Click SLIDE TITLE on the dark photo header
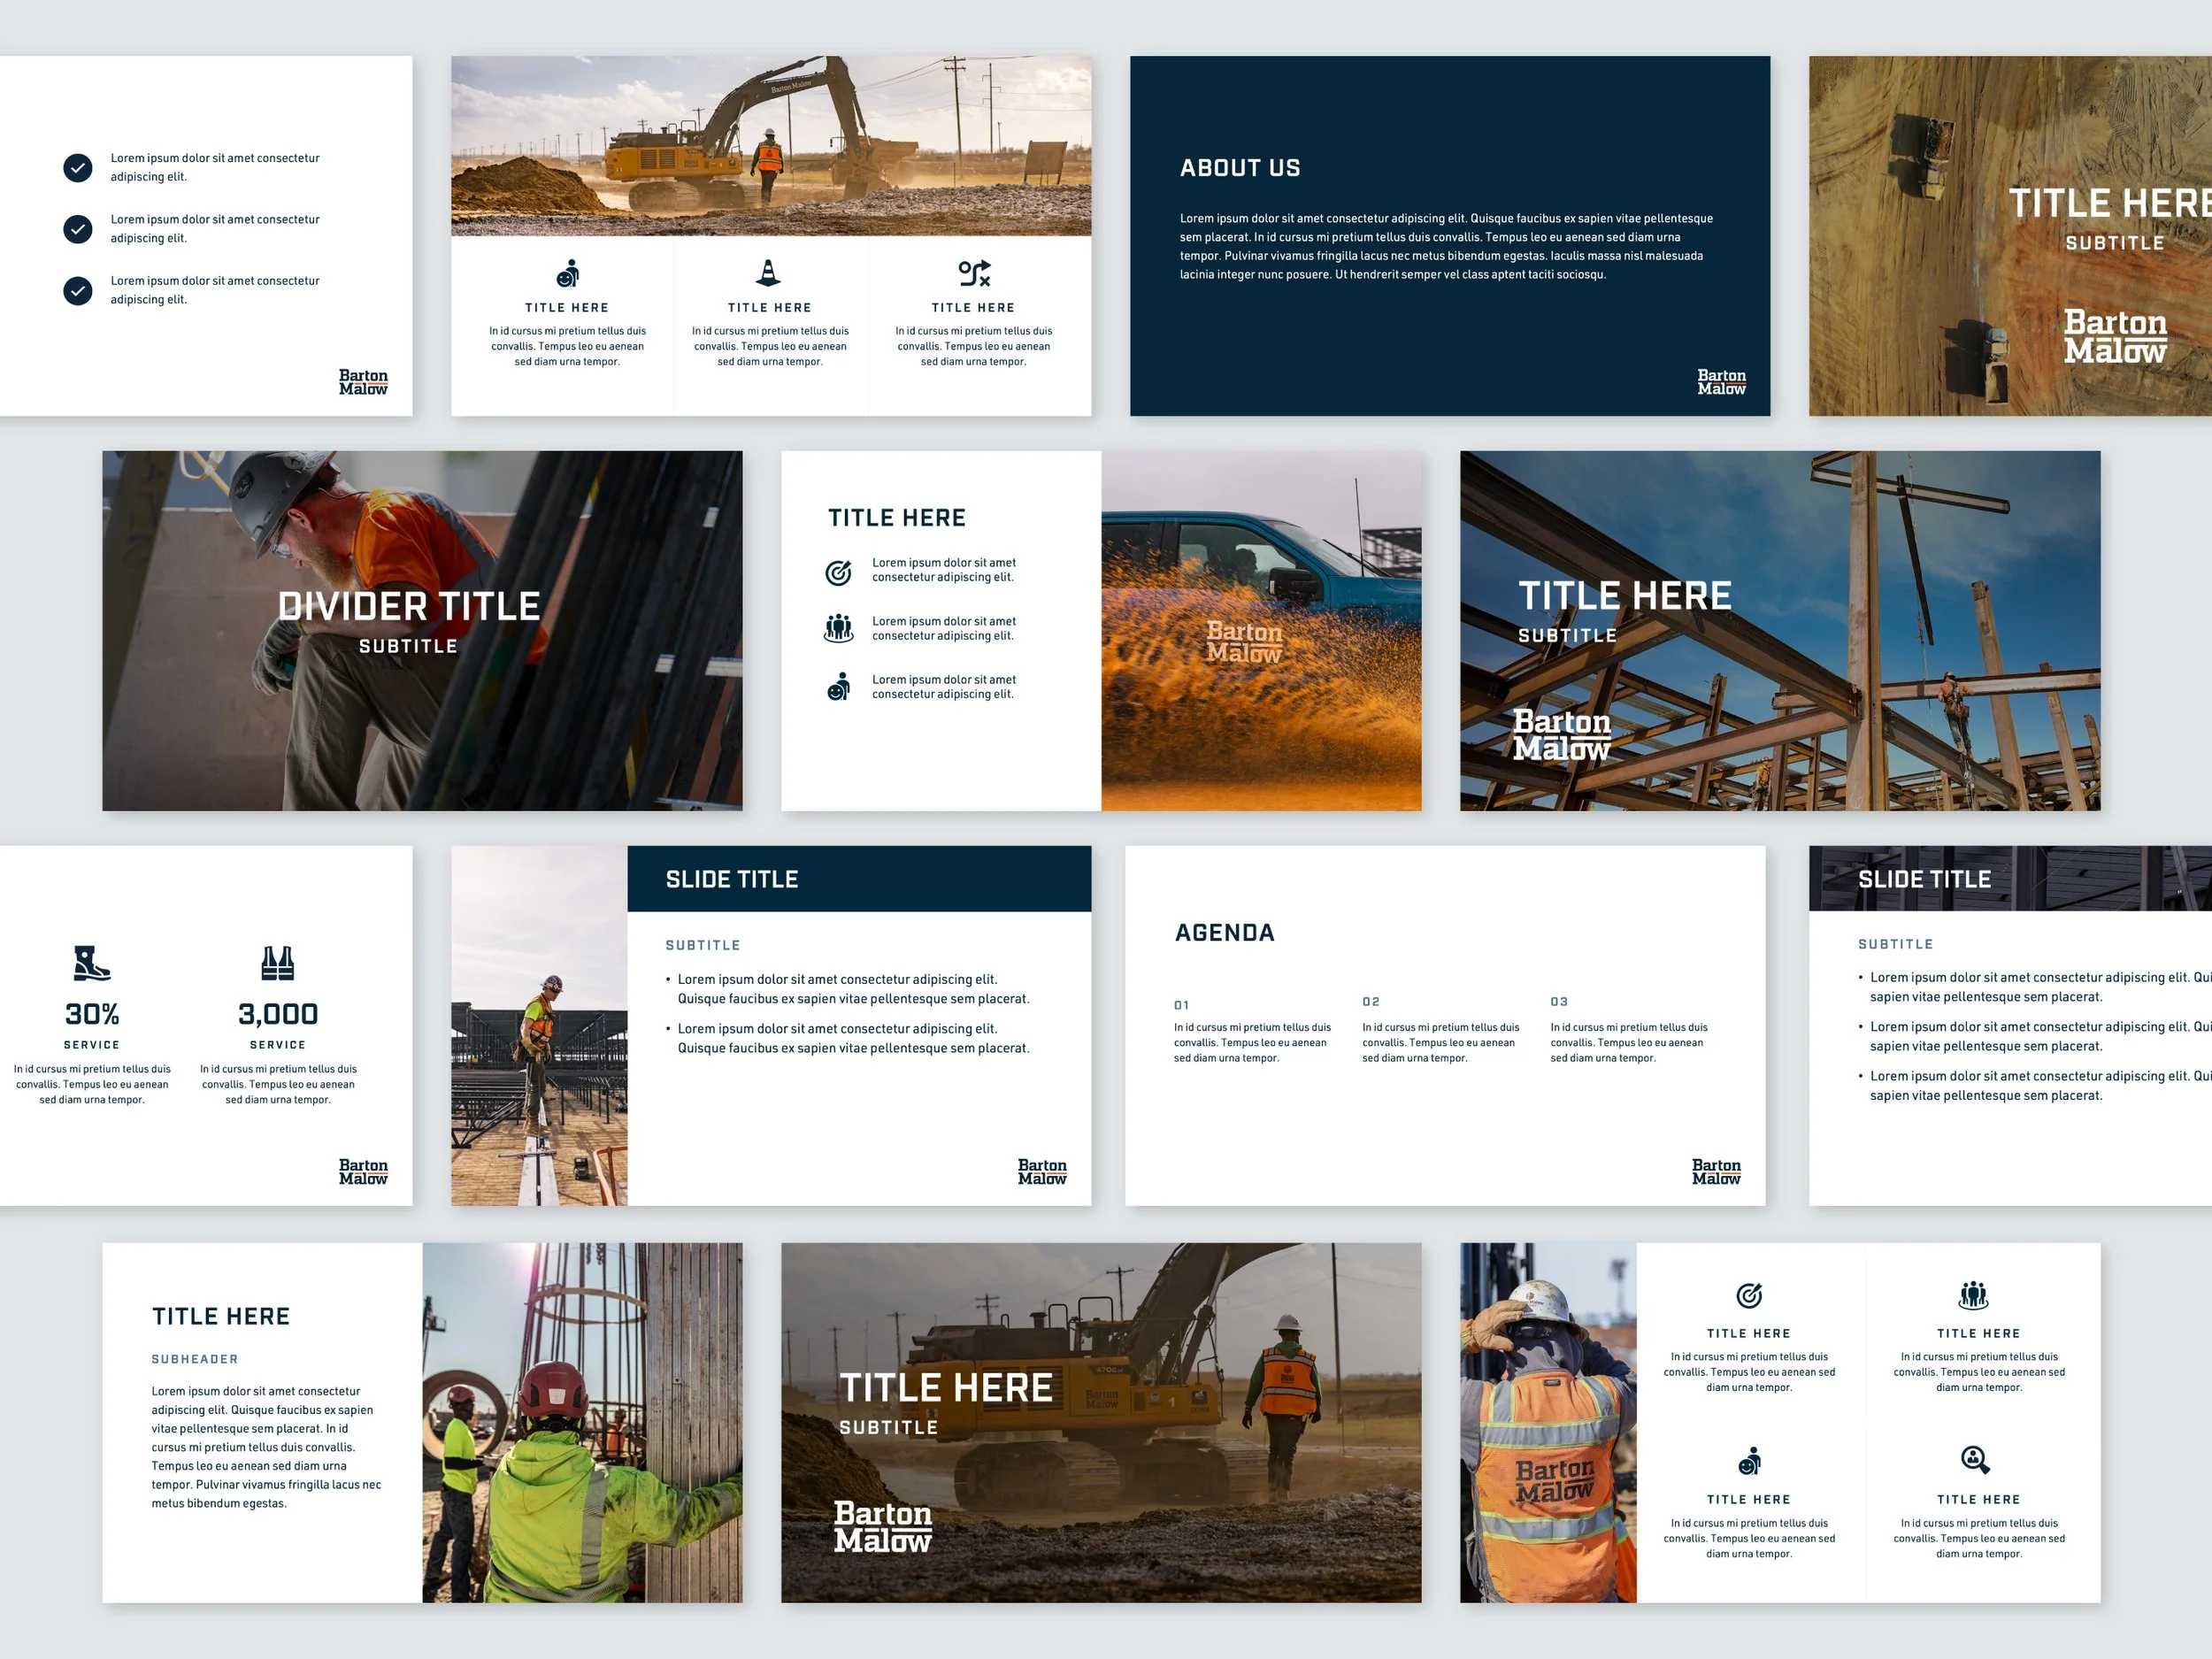The height and width of the screenshot is (1659, 2212). point(1925,879)
